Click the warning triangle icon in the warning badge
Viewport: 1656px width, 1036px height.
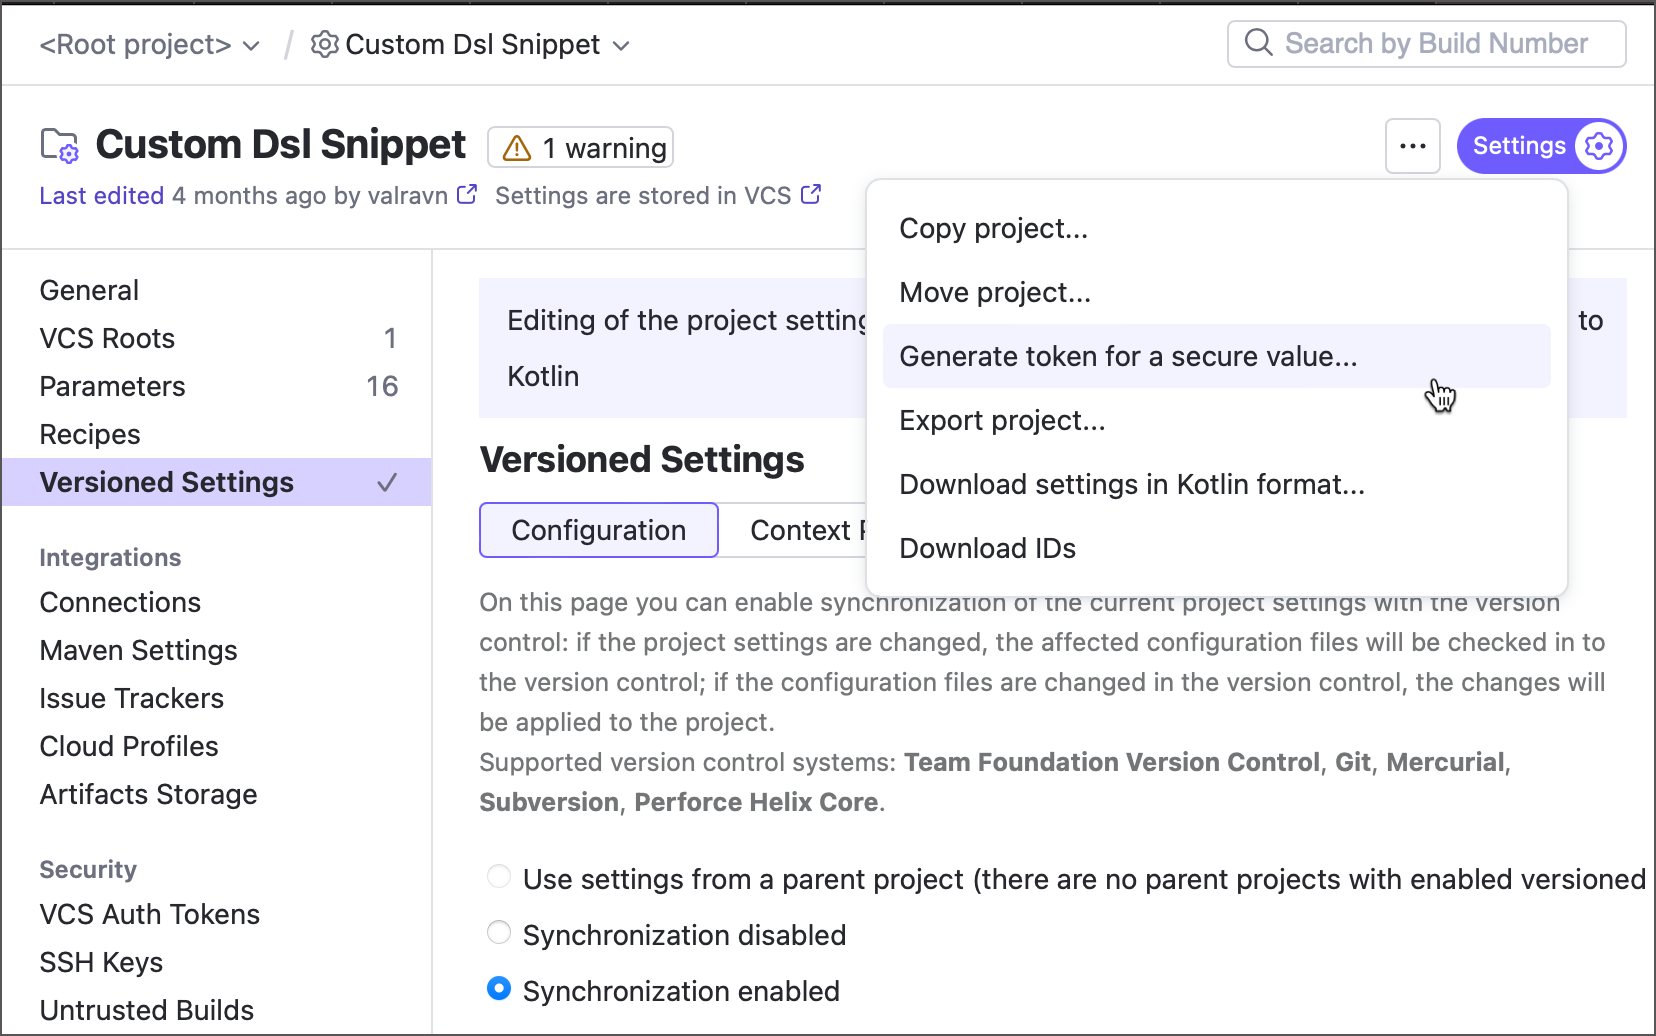click(516, 147)
